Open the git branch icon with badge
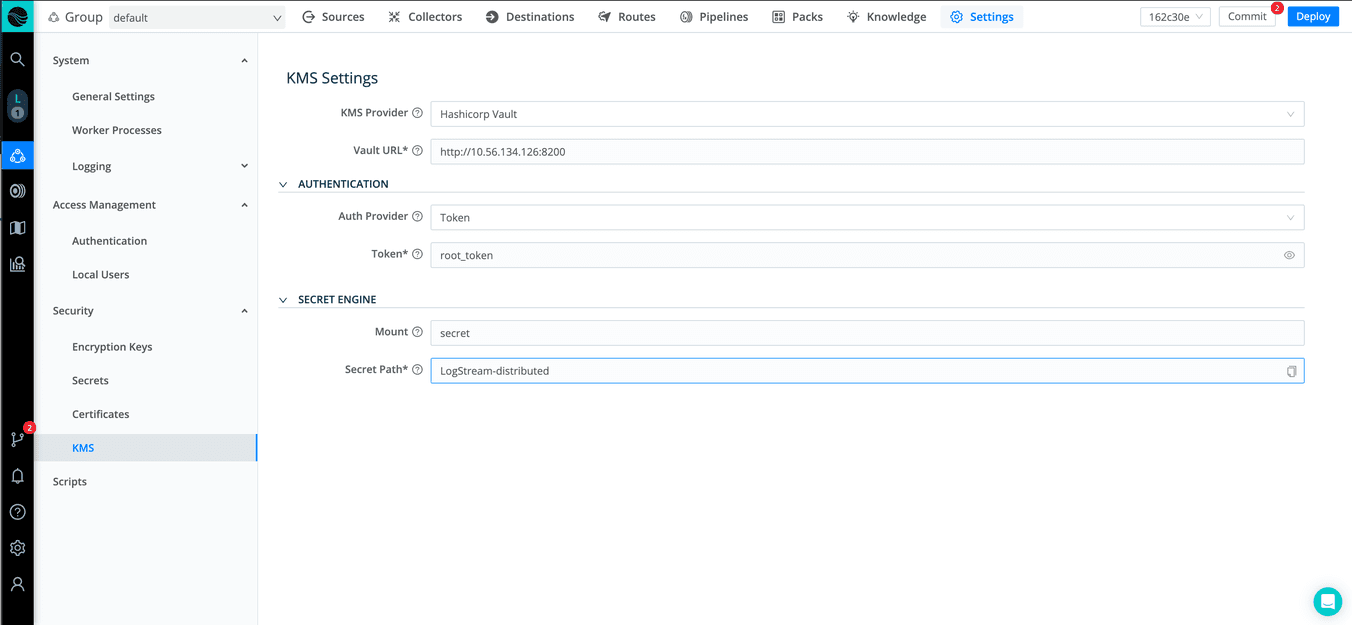Image resolution: width=1352 pixels, height=625 pixels. coord(17,439)
